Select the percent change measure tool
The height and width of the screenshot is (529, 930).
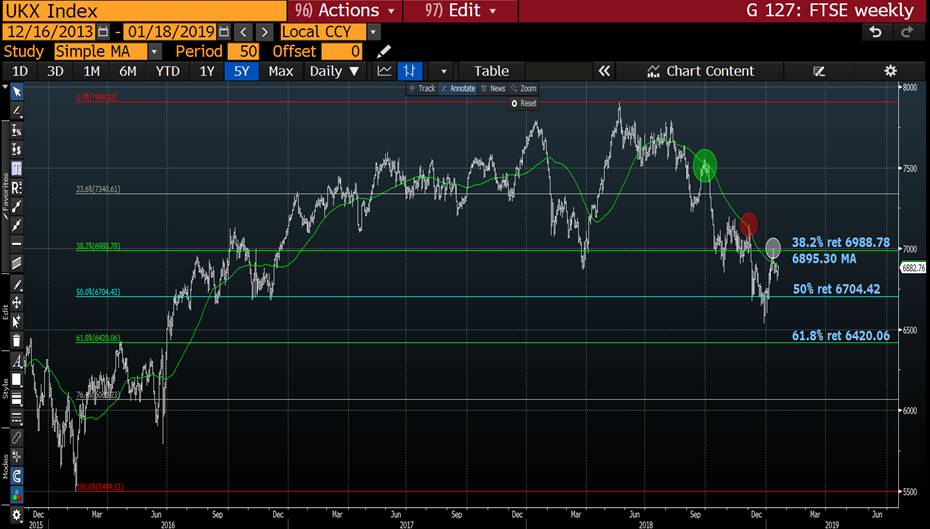[17, 130]
